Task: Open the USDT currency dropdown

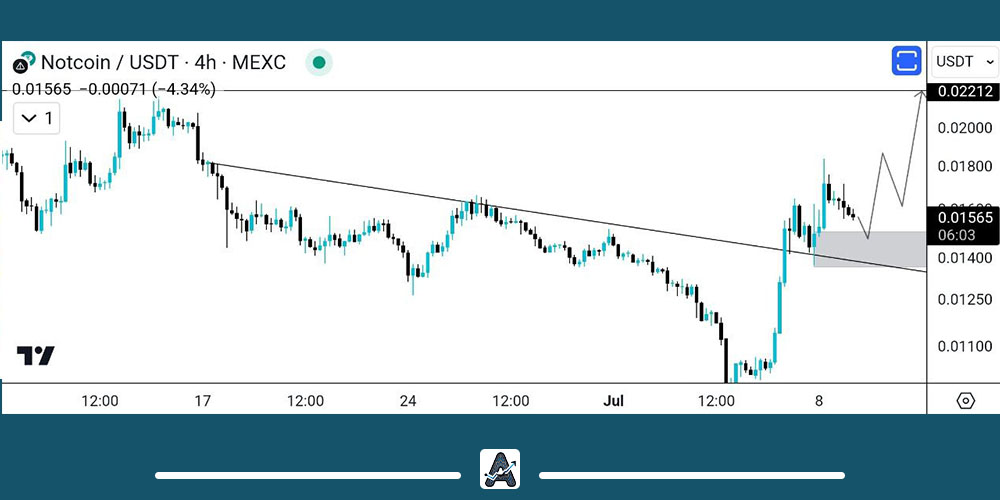Action: coord(964,62)
